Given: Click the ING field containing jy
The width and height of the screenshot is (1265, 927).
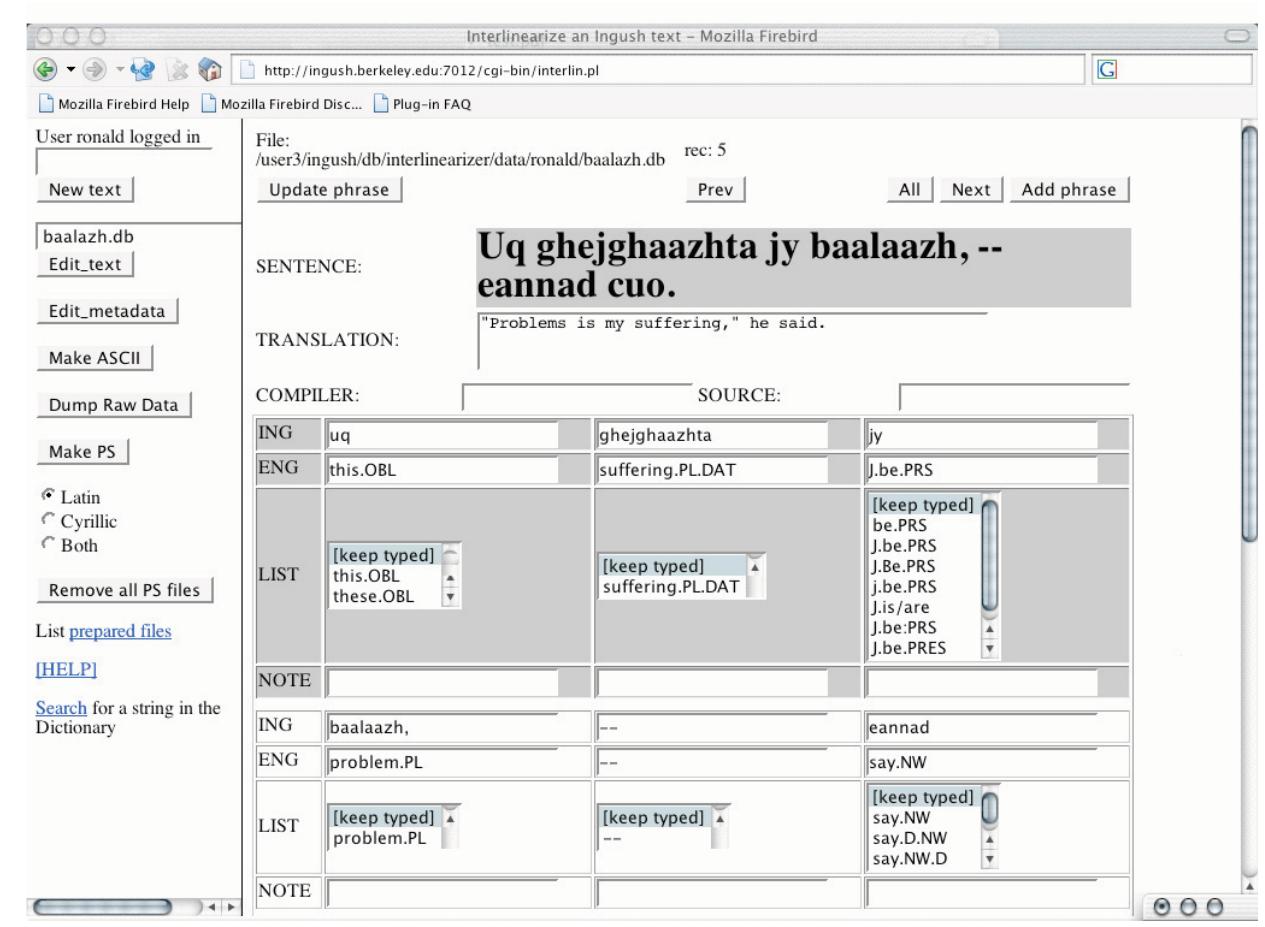Looking at the screenshot, I should 982,436.
